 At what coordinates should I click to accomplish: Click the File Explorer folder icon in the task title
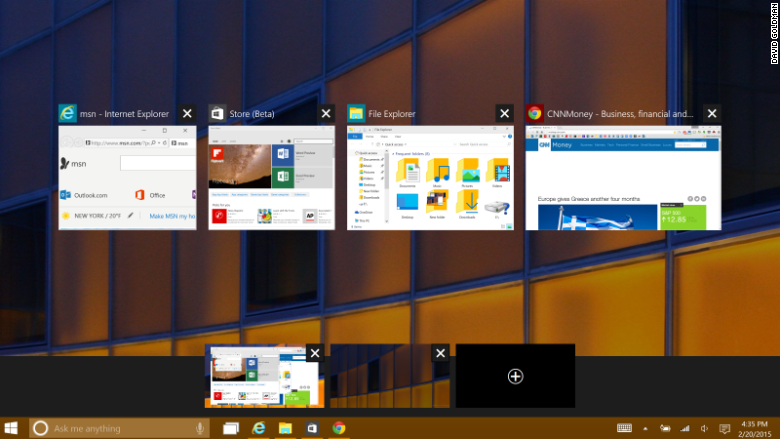point(356,113)
